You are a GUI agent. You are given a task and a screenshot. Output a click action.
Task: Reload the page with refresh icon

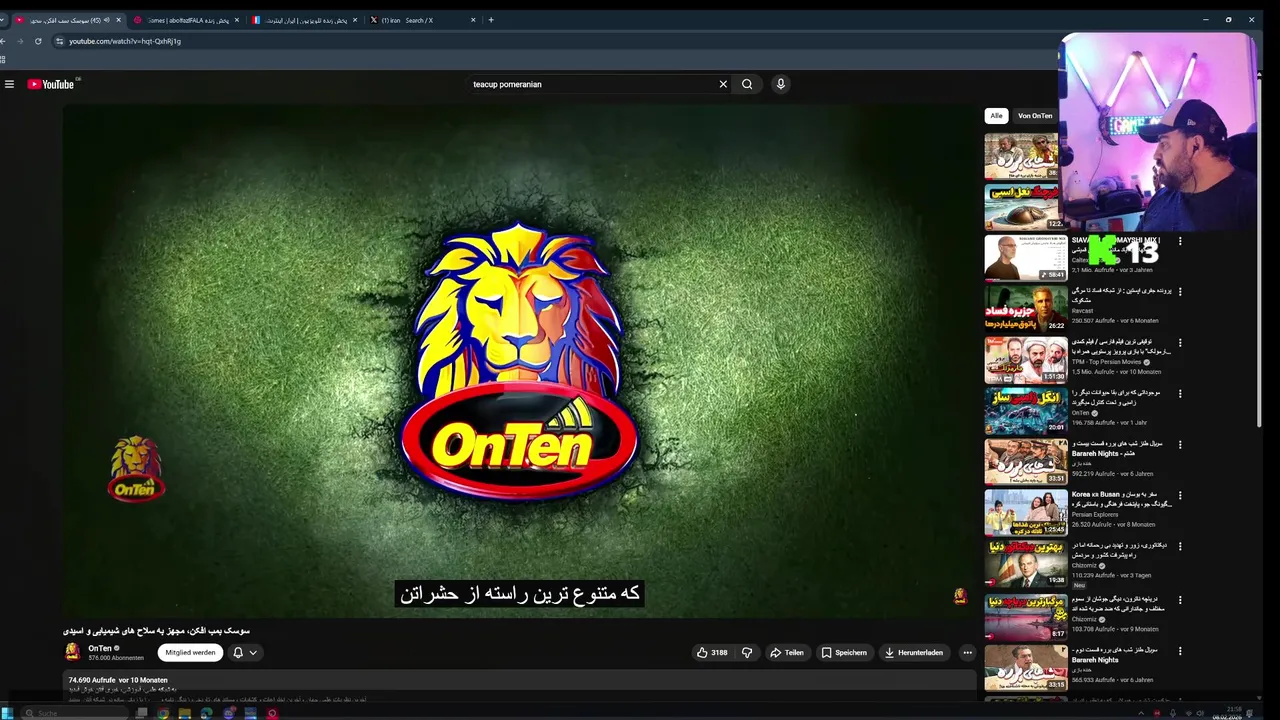[x=38, y=41]
